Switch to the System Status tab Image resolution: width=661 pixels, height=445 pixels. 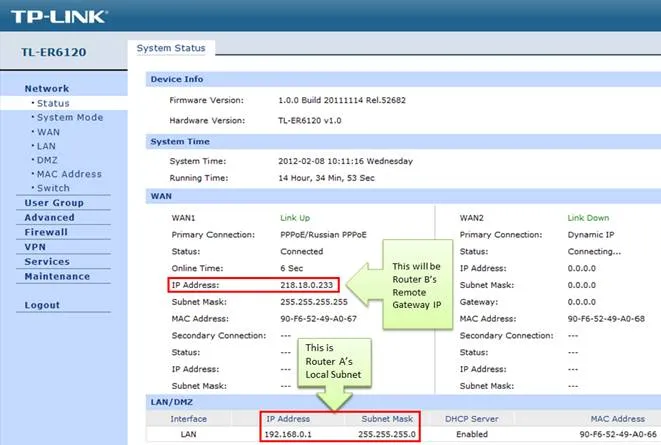coord(172,48)
